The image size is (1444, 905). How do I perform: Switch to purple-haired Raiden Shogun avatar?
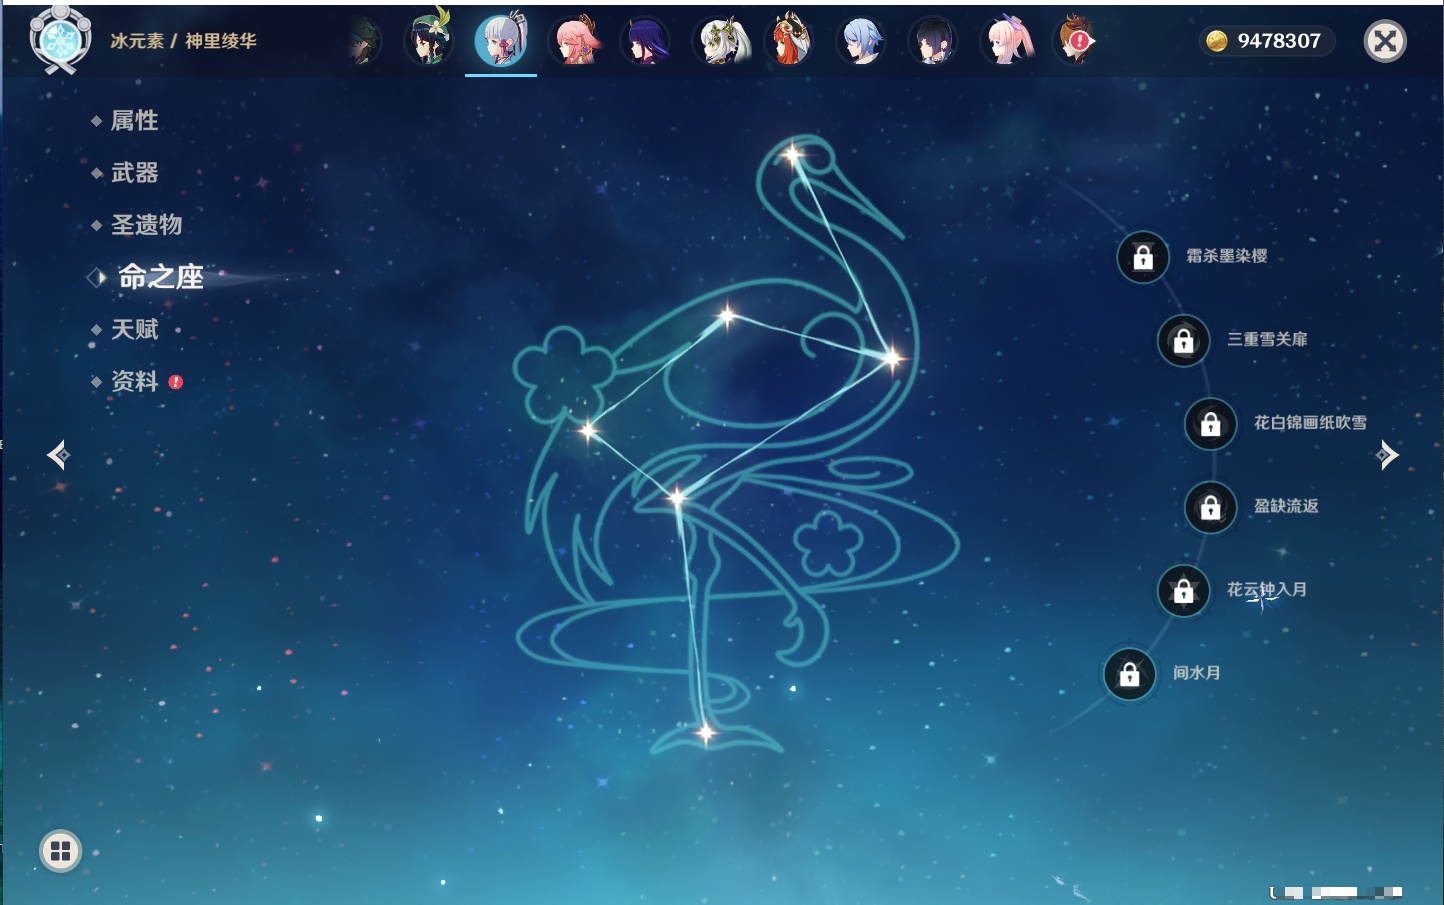pos(645,41)
